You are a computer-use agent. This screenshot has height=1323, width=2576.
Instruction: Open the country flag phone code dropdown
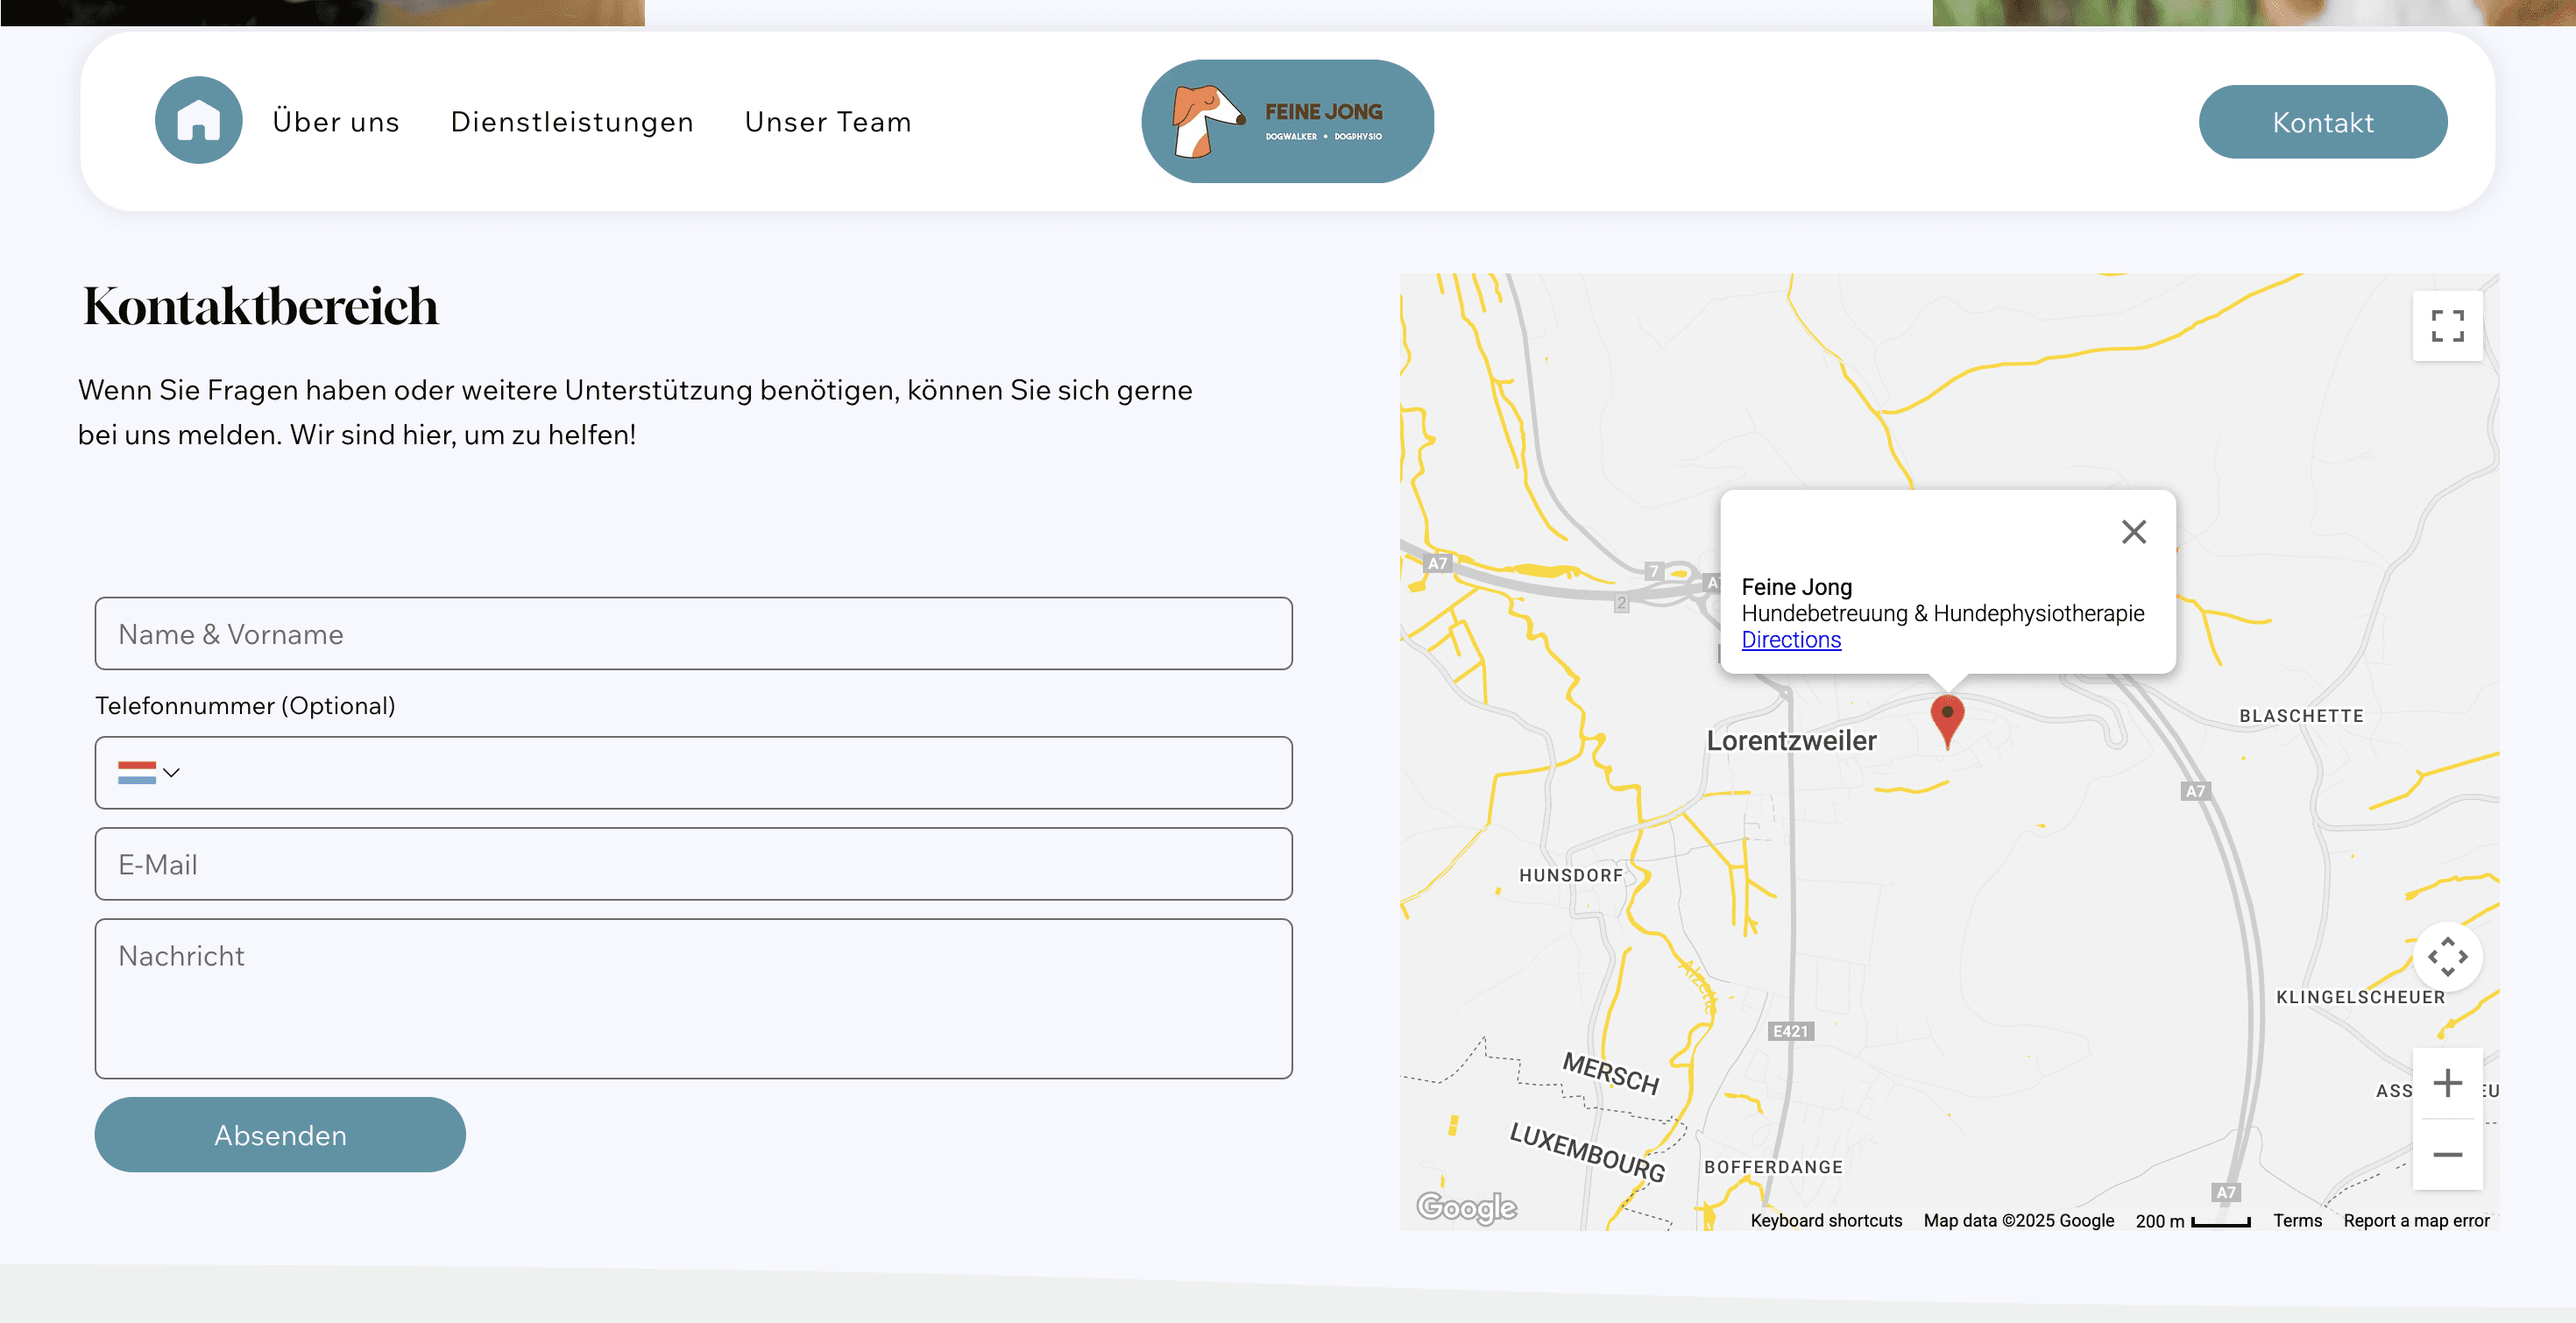[x=148, y=773]
